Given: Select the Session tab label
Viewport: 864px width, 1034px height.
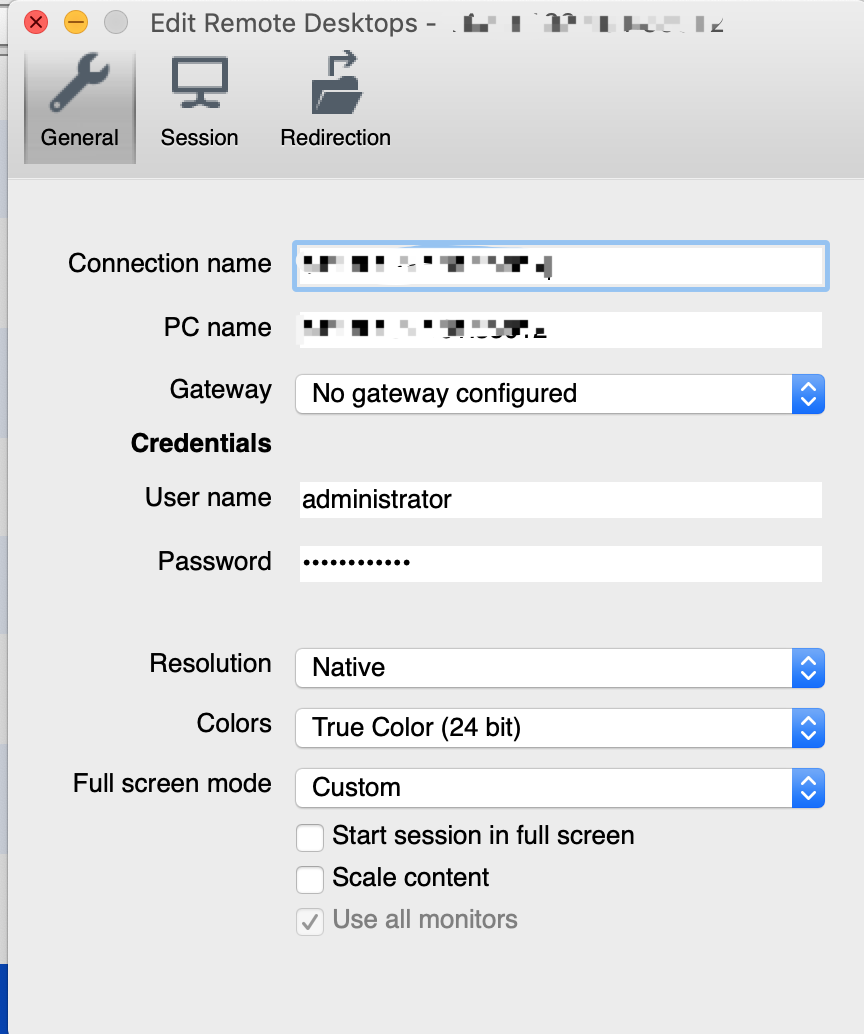Looking at the screenshot, I should tap(199, 137).
